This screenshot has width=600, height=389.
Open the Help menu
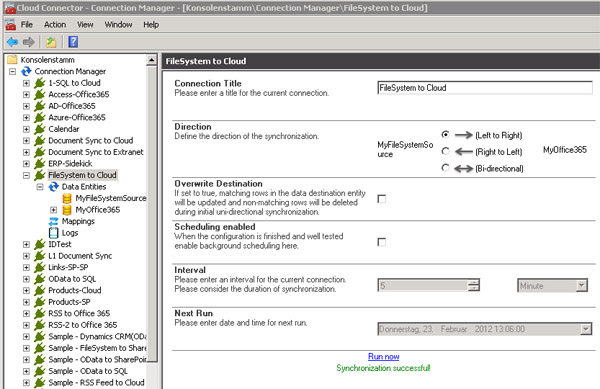(x=151, y=24)
